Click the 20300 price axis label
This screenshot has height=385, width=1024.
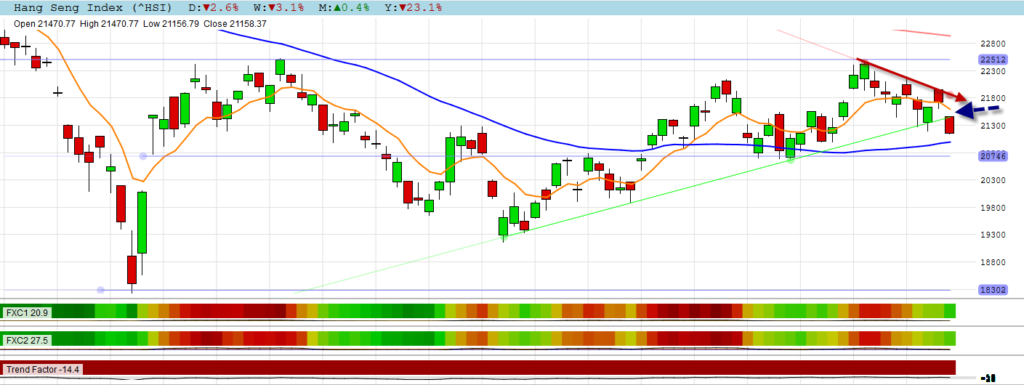point(992,180)
